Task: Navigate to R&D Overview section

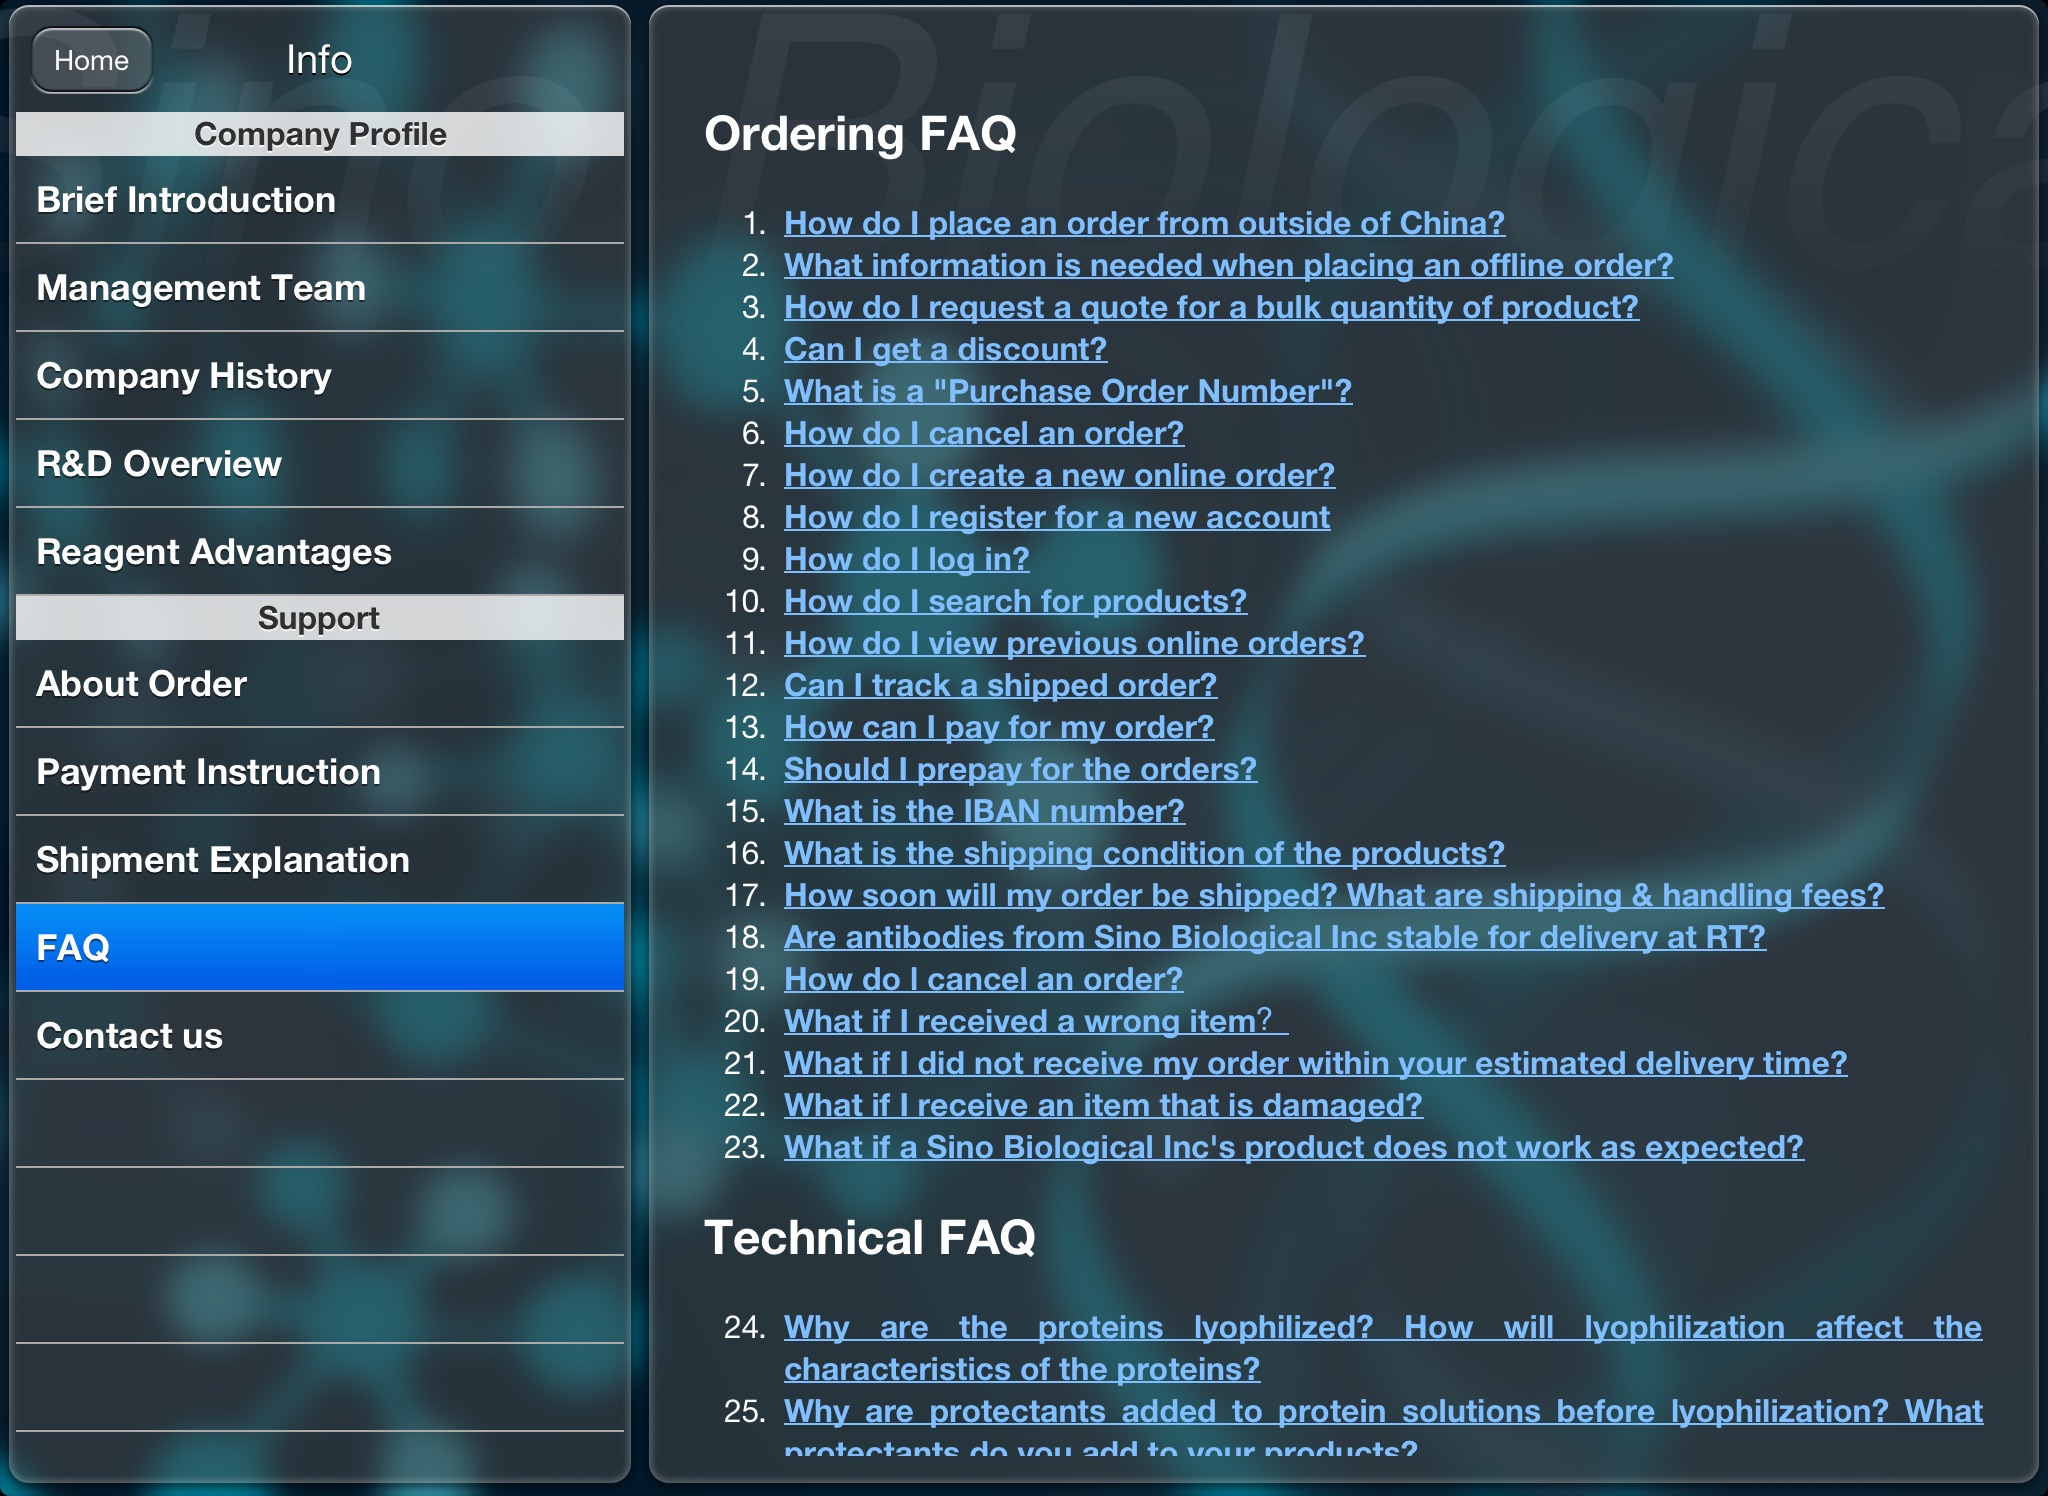Action: point(318,463)
